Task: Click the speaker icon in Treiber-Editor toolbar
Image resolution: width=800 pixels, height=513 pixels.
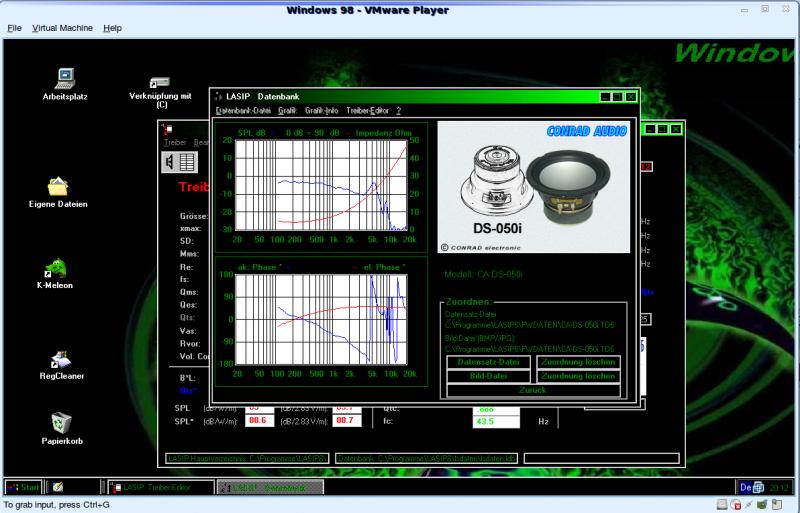Action: click(x=170, y=161)
